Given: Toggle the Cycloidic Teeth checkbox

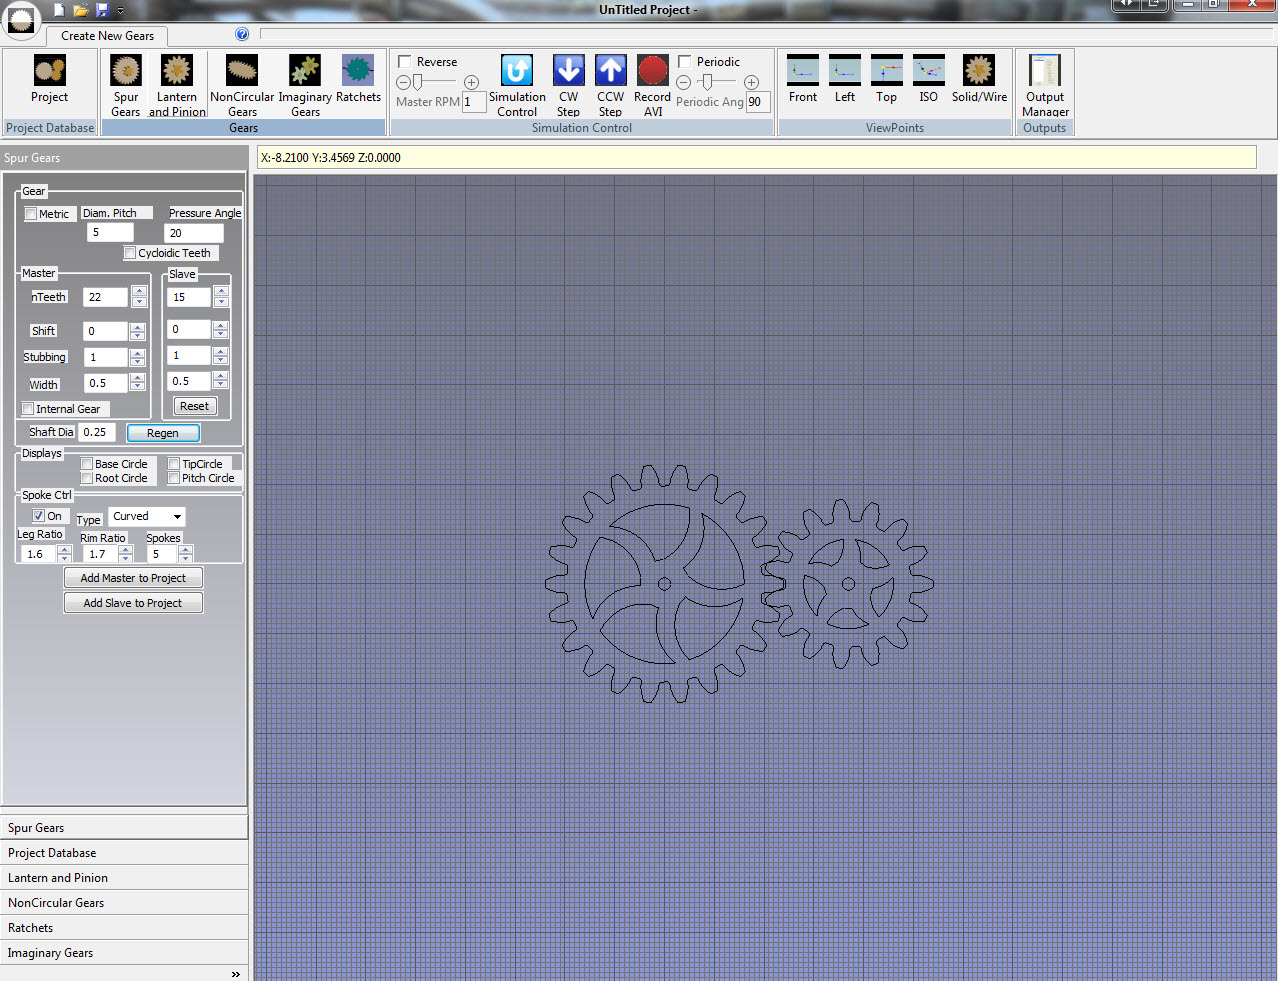Looking at the screenshot, I should [130, 253].
